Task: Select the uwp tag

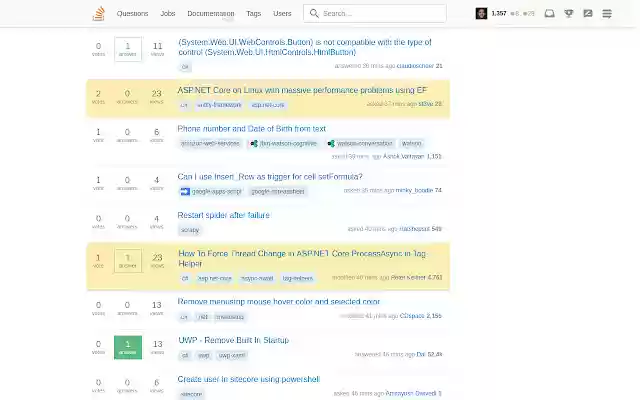Action: point(204,356)
